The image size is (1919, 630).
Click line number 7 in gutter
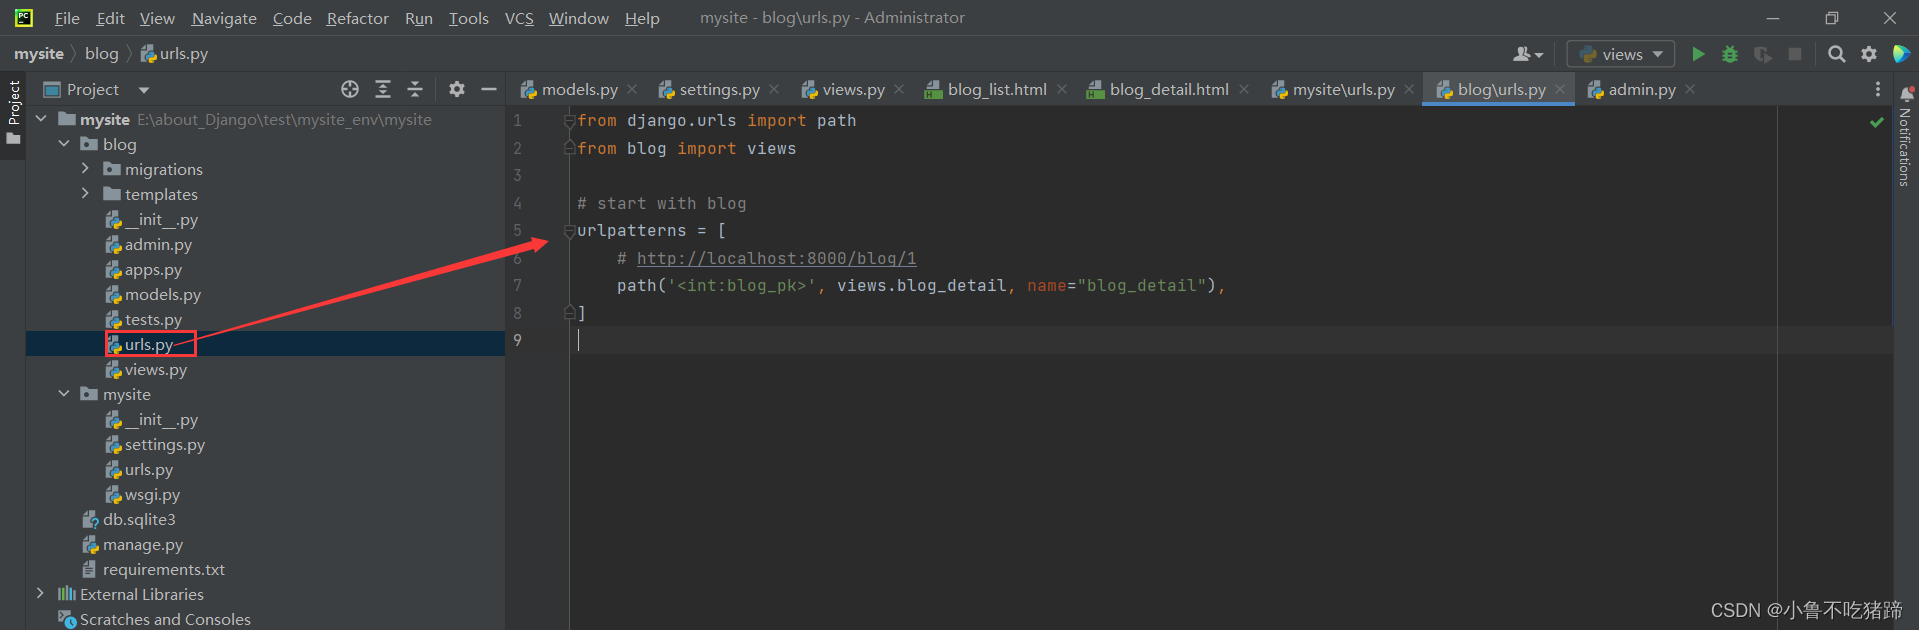pos(517,285)
